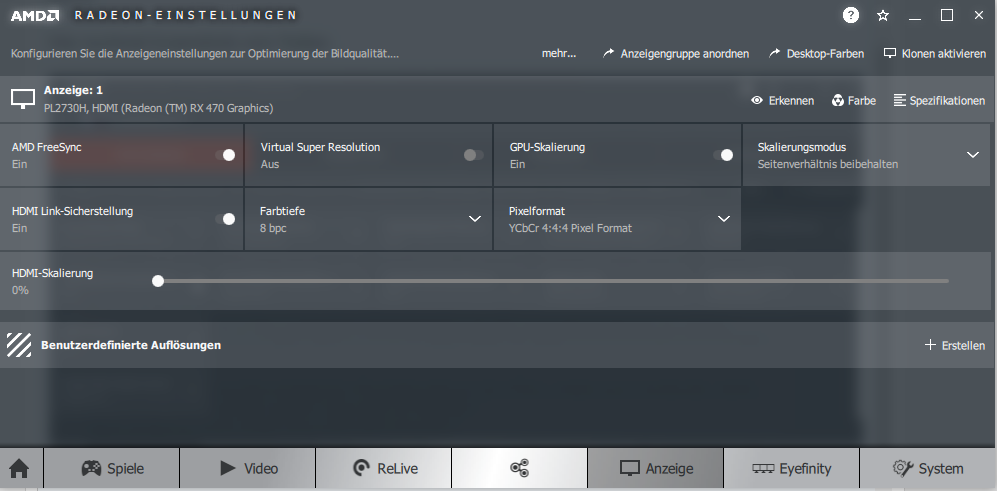
Task: Open the Eyefinity tab
Action: (x=792, y=469)
